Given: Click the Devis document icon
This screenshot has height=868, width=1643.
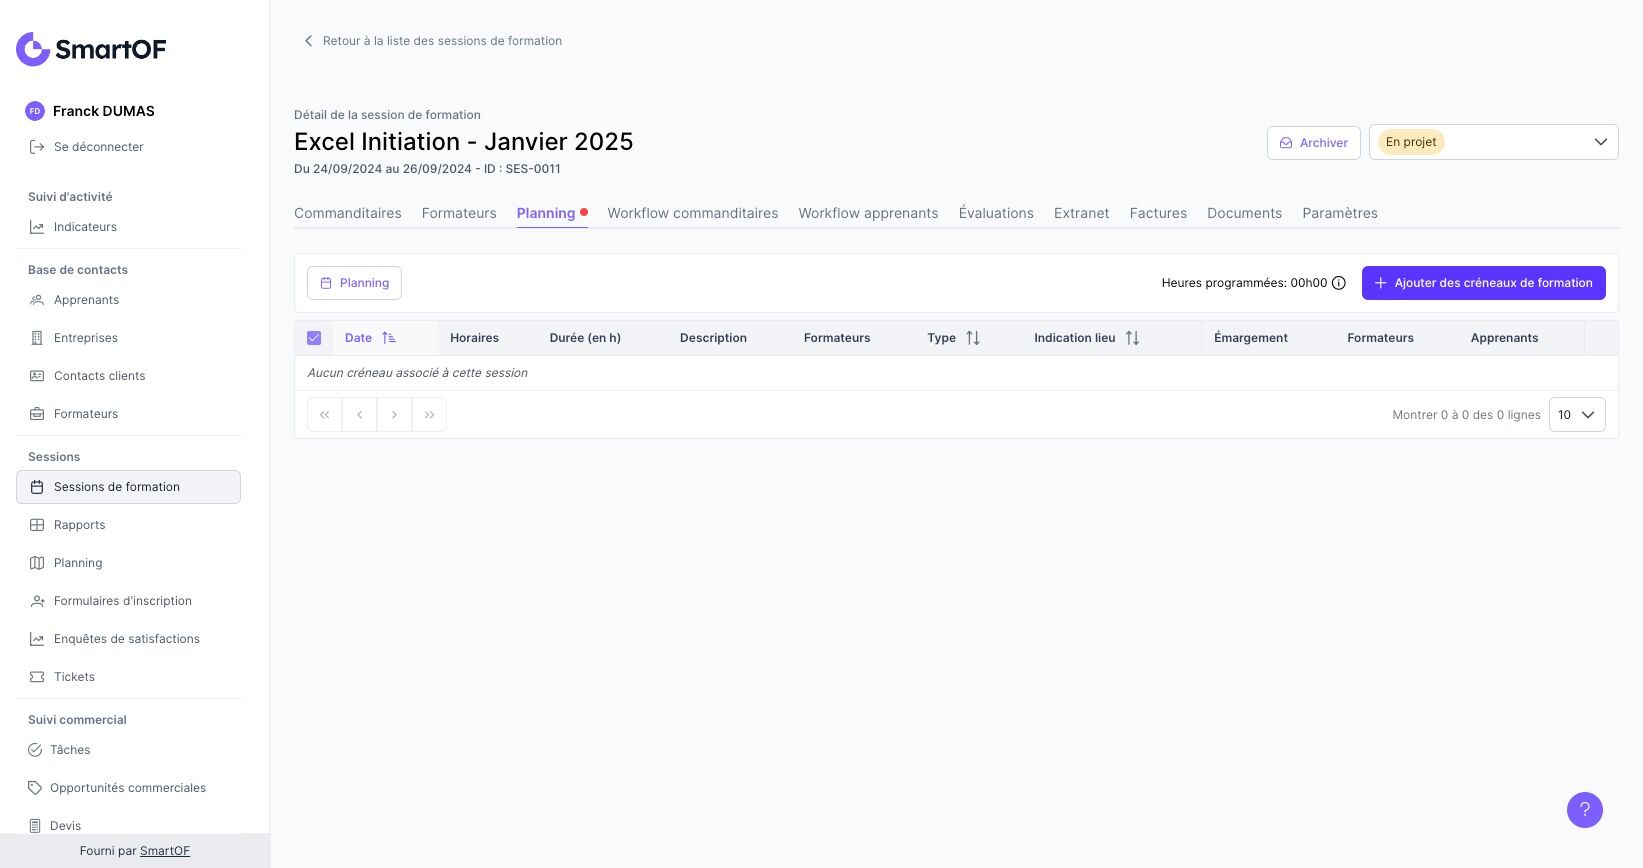Looking at the screenshot, I should click(x=35, y=826).
